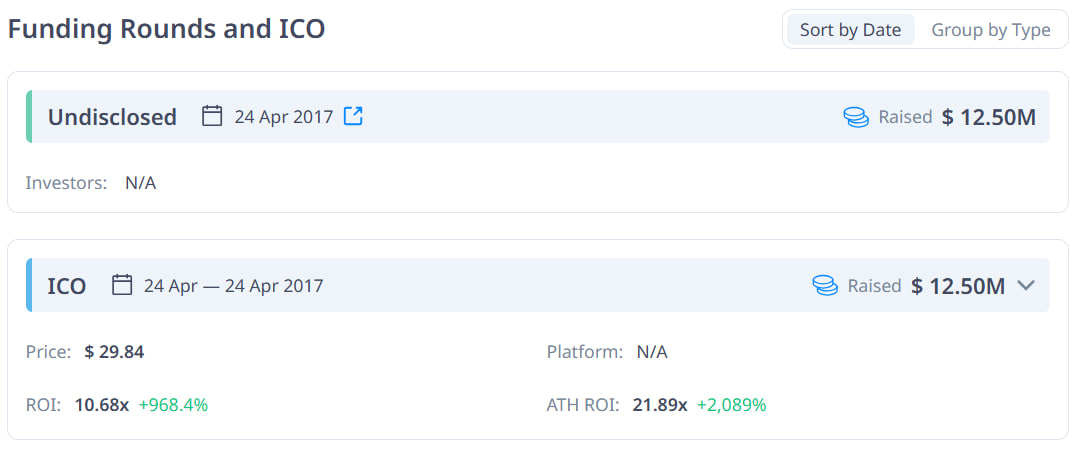The image size is (1078, 460).
Task: Click the coins icon in the ICO round
Action: coord(825,286)
